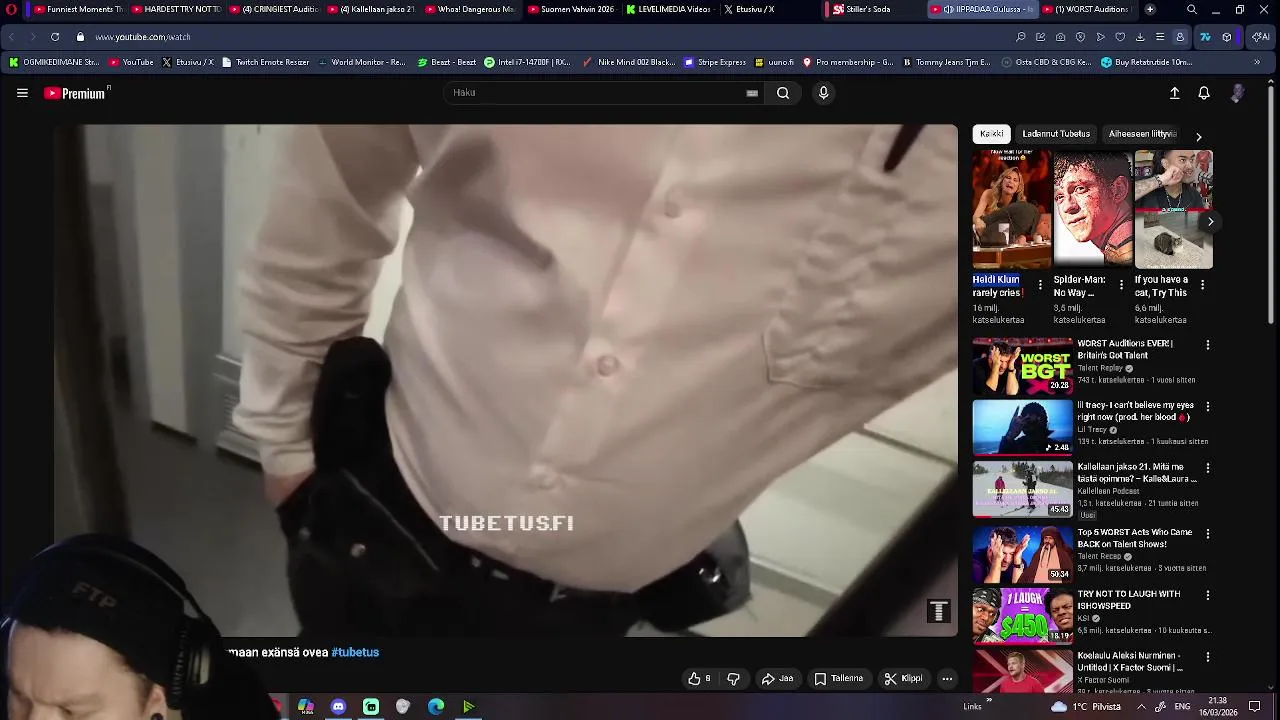Open the browser downloads icon in toolbar

click(1140, 37)
